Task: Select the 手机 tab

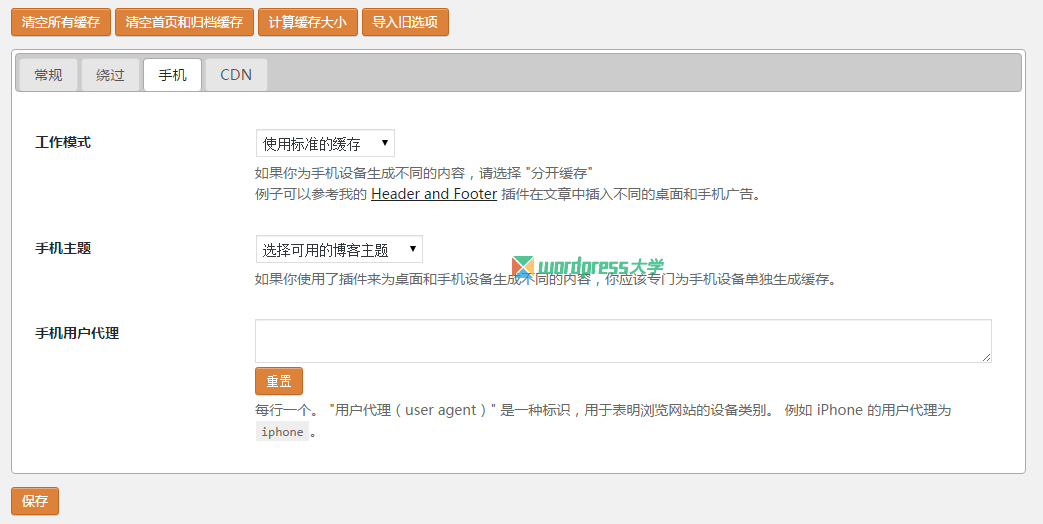Action: 172,74
